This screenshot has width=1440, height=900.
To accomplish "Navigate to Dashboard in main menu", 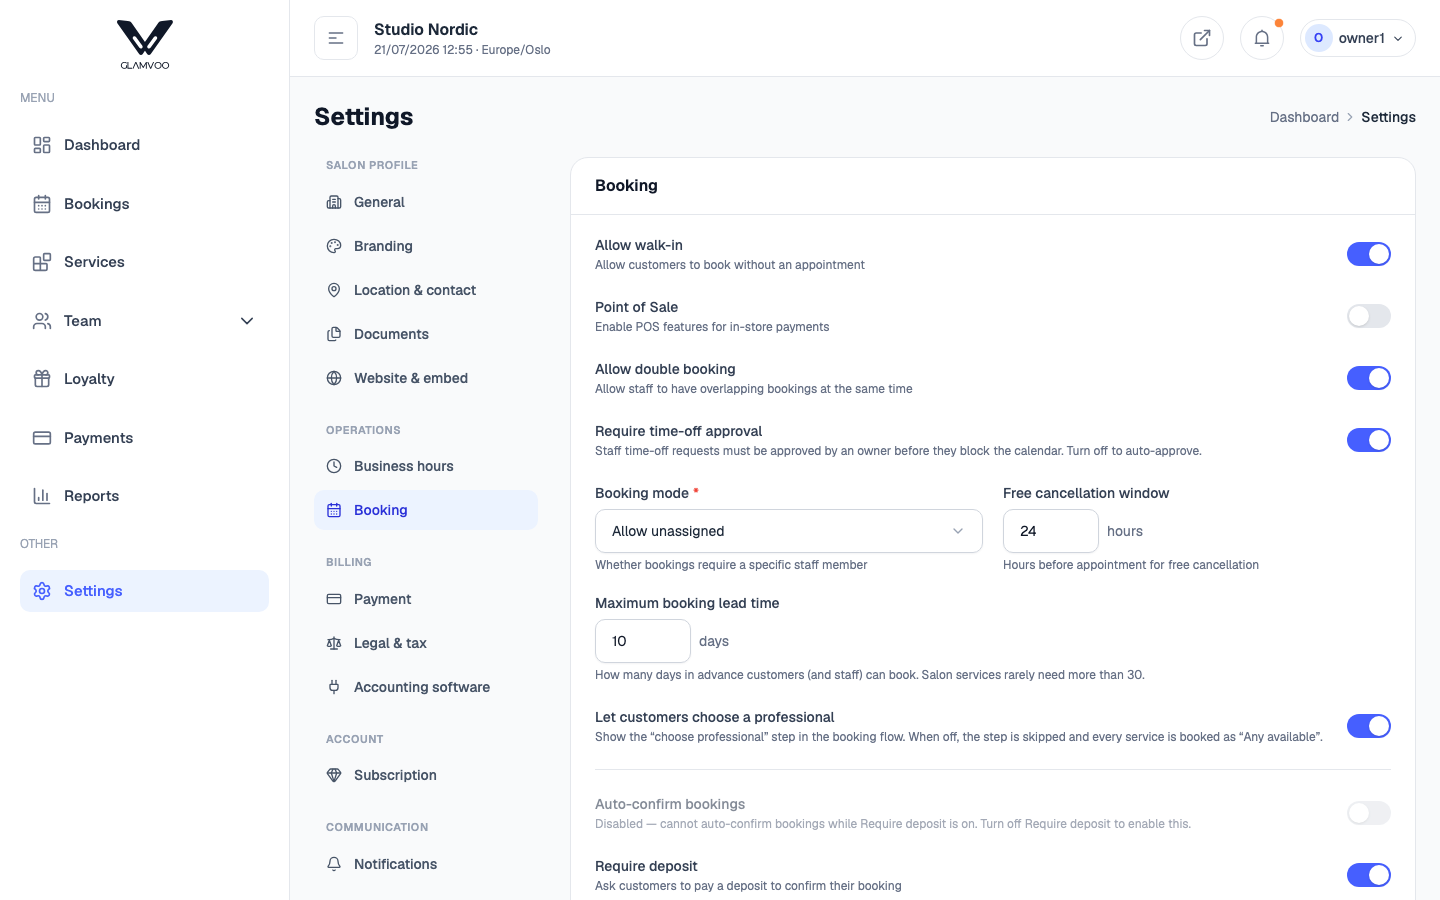I will point(144,145).
